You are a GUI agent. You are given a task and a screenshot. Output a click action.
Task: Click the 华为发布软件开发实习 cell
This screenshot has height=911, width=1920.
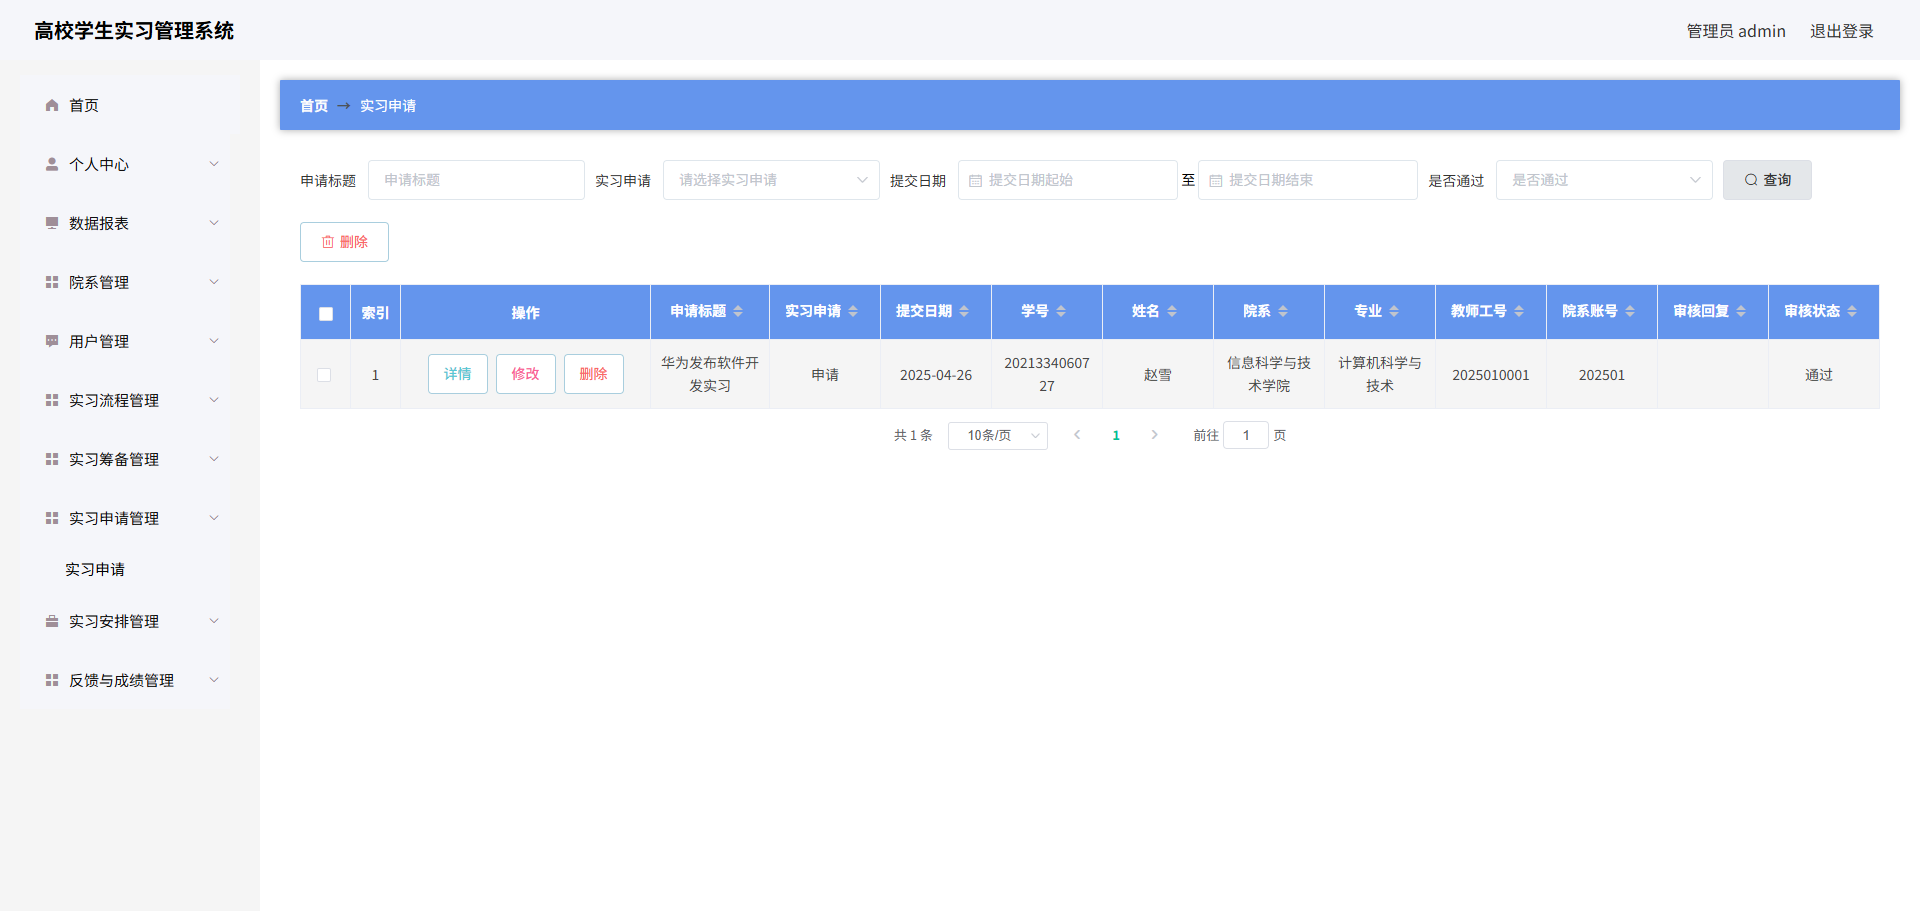[x=710, y=374]
